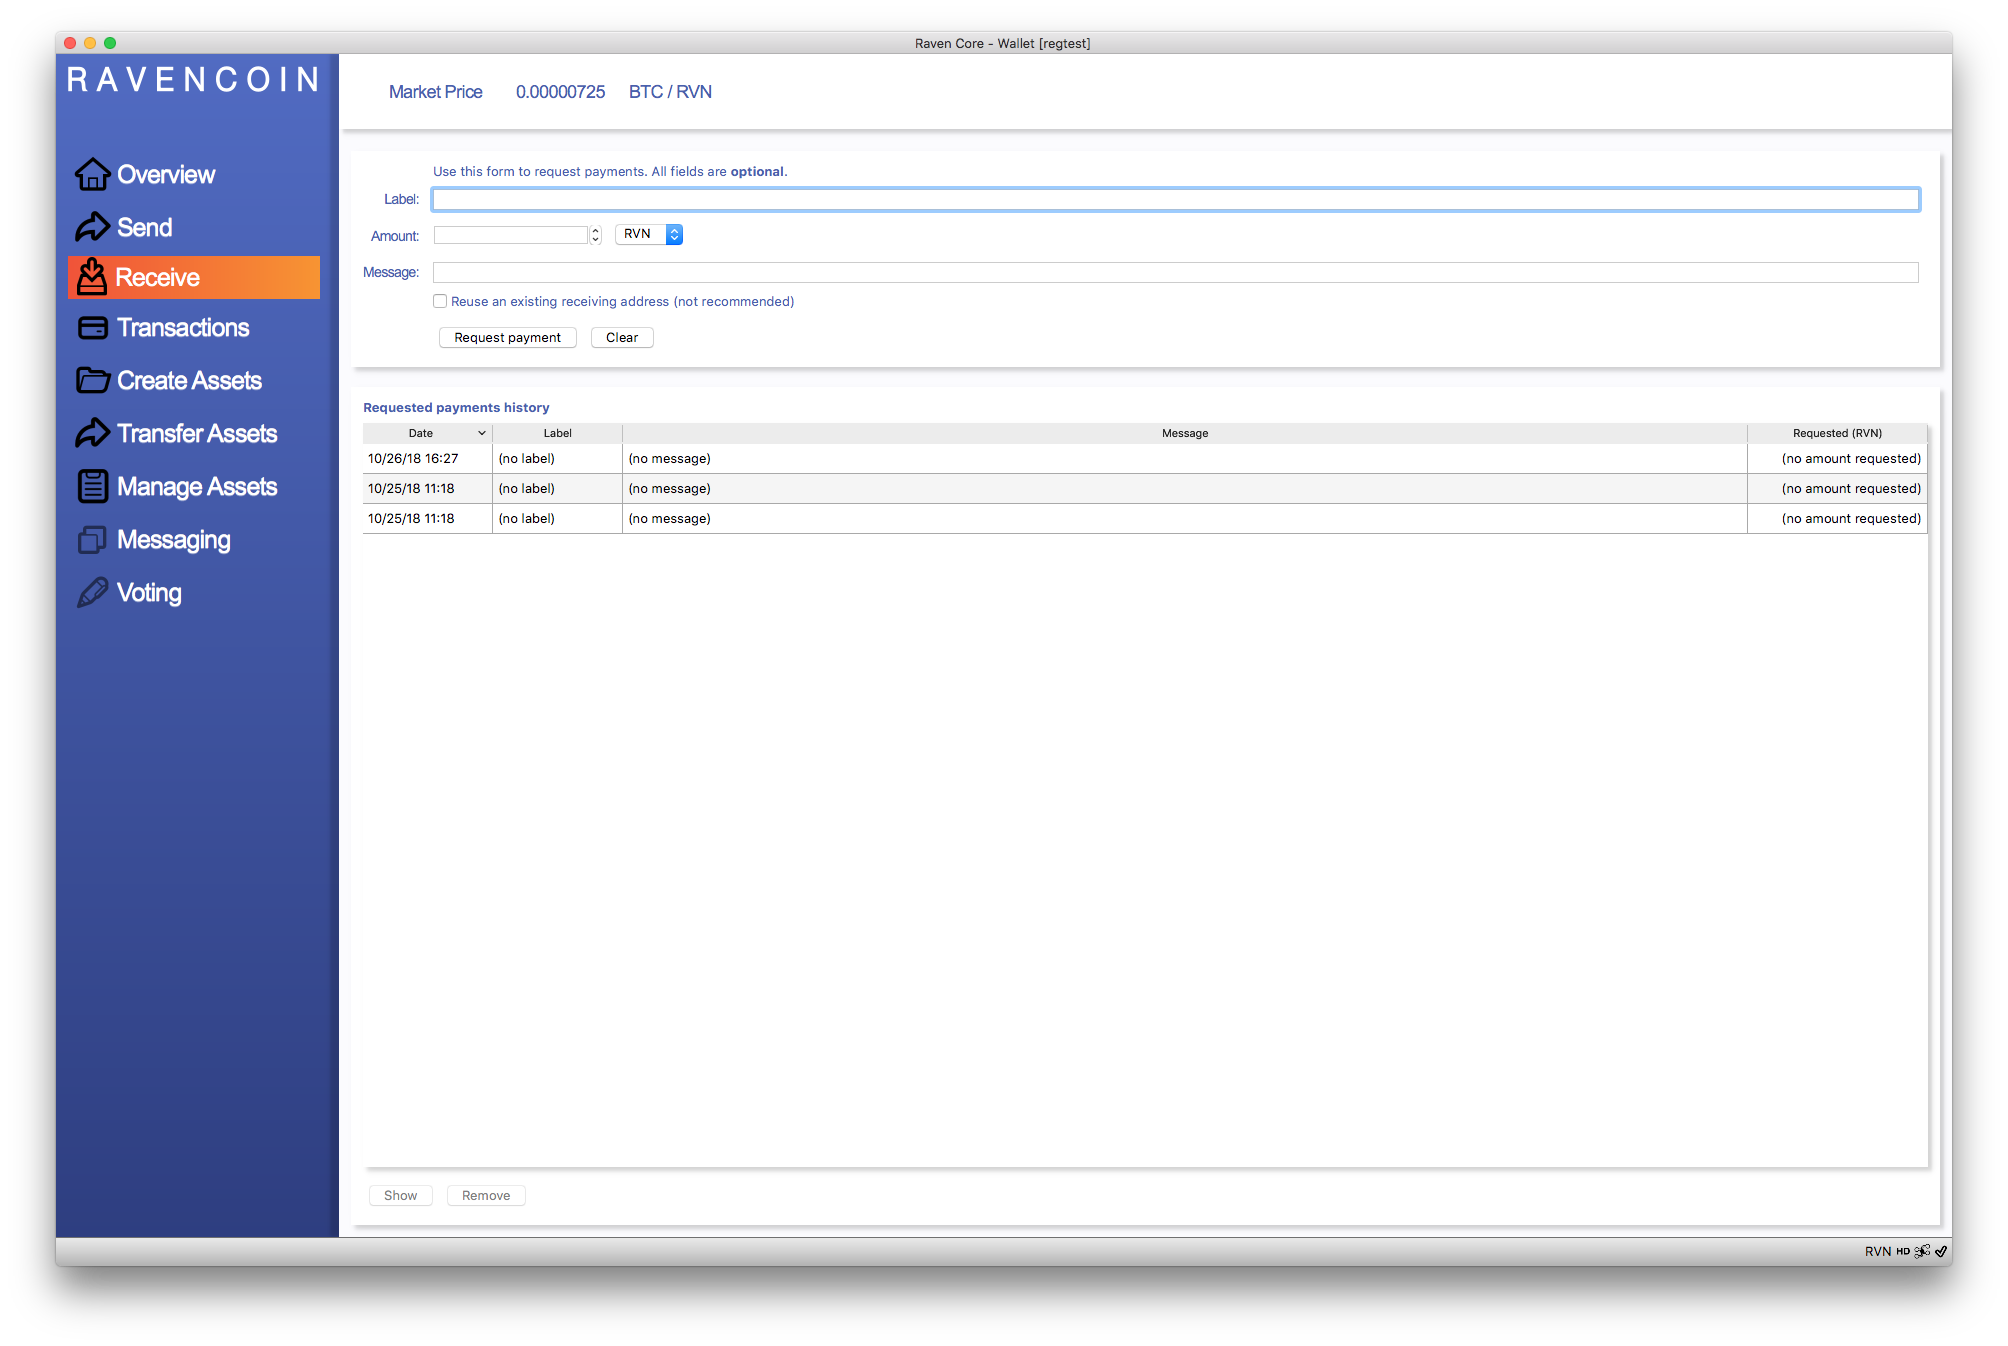Click the HD wallet status indicator
The width and height of the screenshot is (2008, 1346).
[x=1903, y=1251]
